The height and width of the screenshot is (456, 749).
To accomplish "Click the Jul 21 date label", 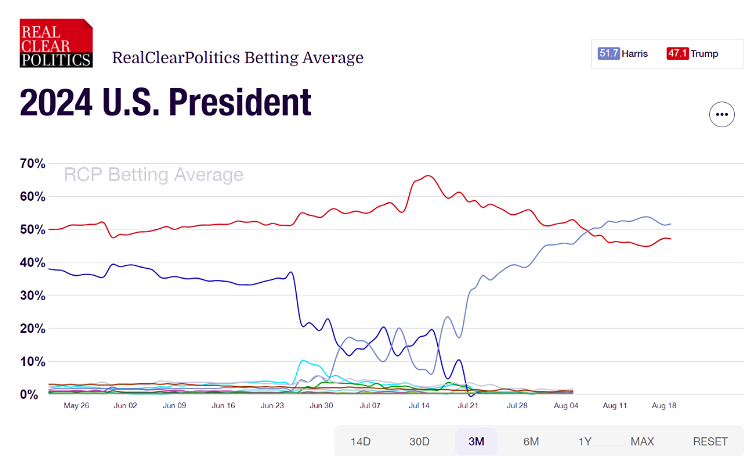I will point(467,406).
